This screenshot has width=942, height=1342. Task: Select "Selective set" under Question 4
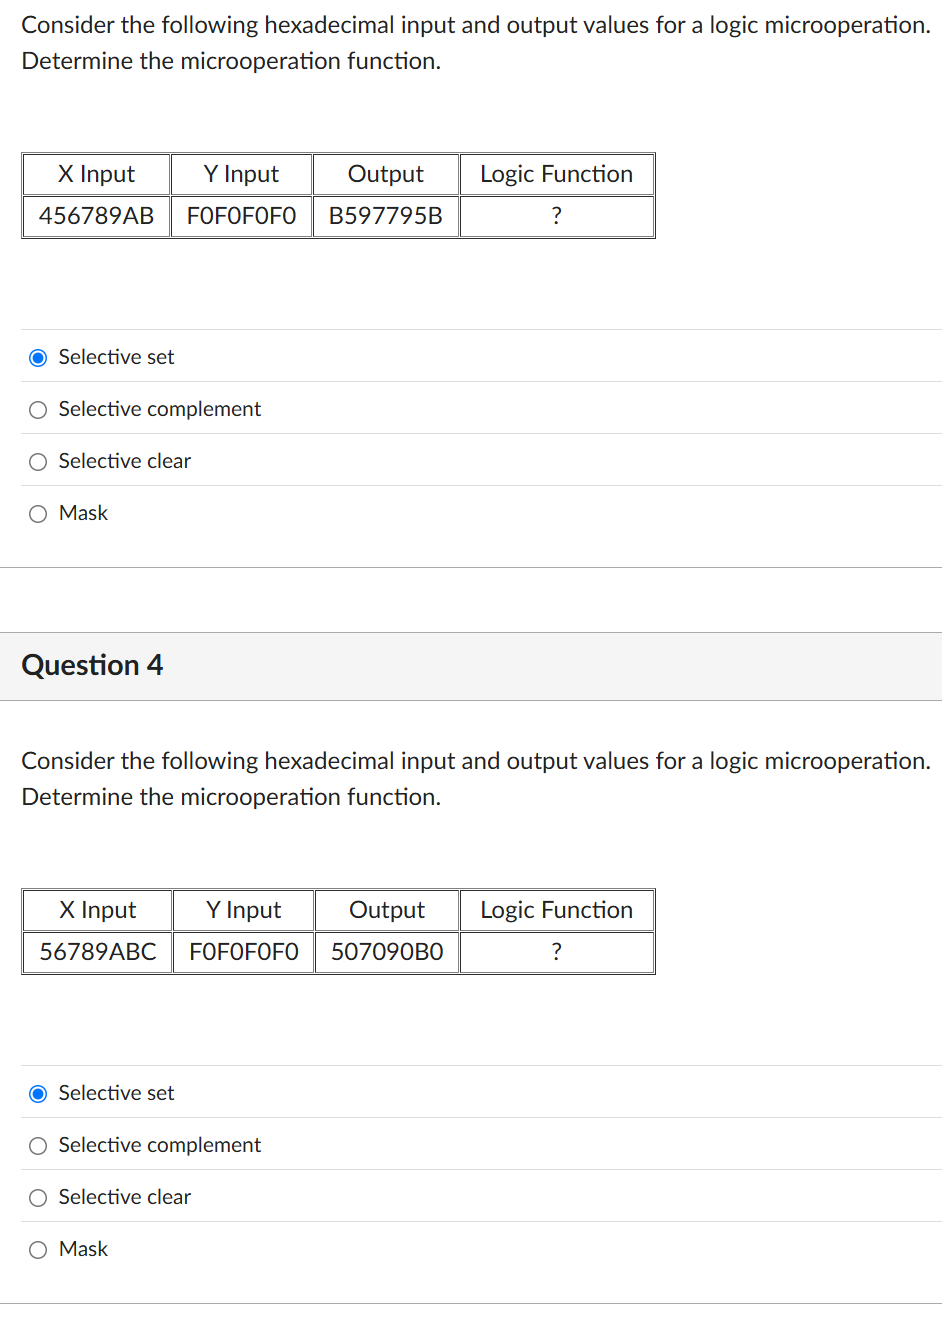tap(37, 1093)
